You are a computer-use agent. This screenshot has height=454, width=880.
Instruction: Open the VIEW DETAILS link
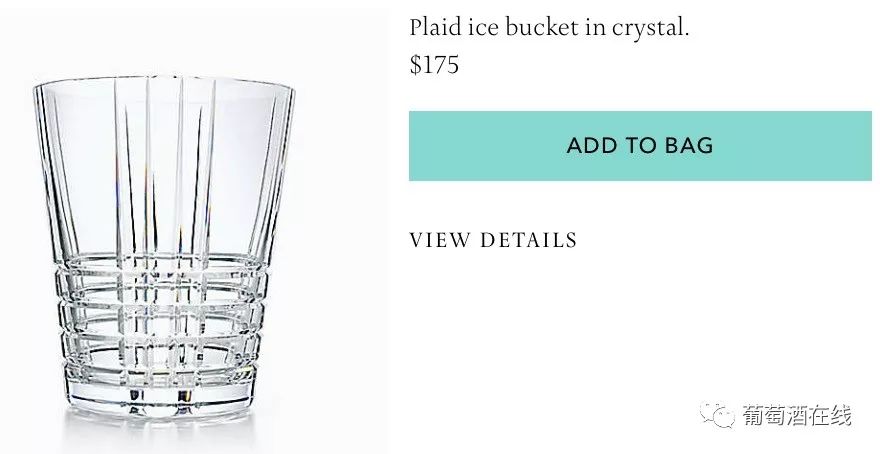click(x=493, y=240)
